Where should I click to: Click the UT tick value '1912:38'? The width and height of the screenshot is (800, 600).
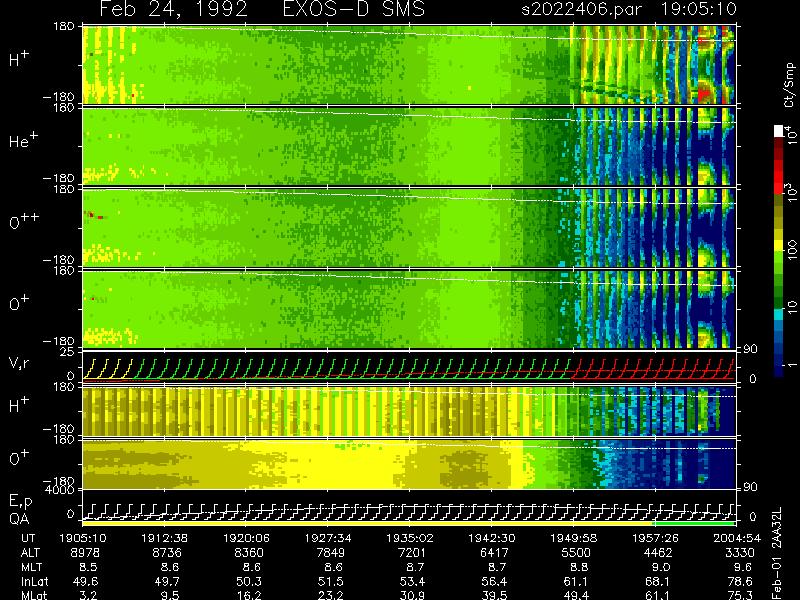165,538
